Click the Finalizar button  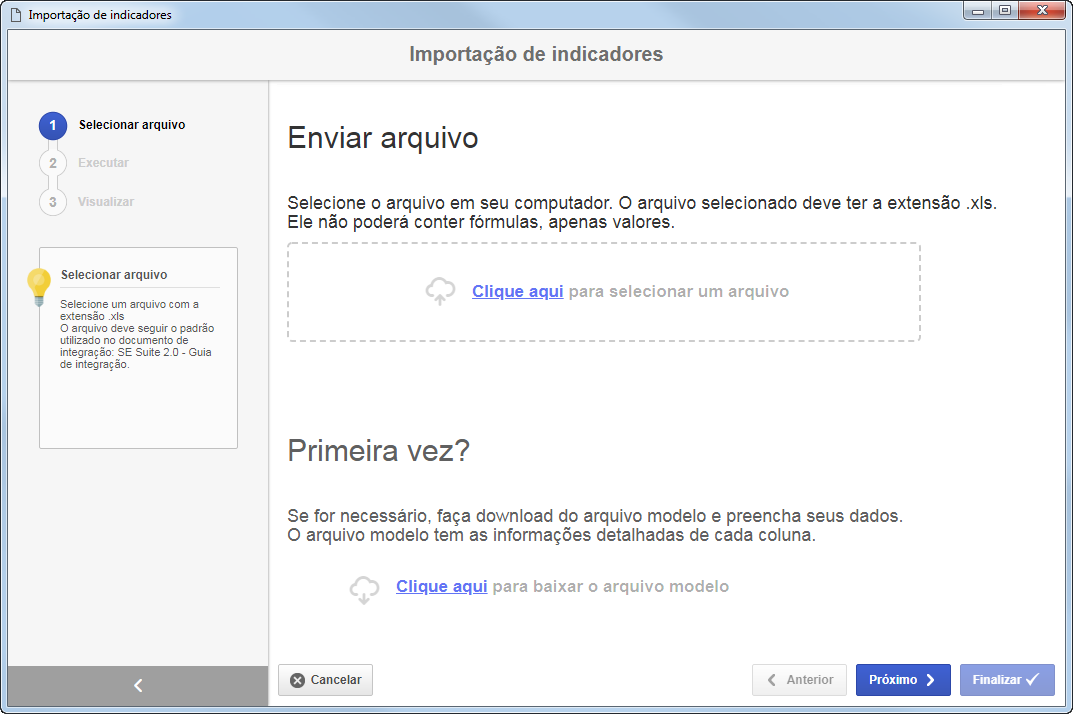(1007, 680)
